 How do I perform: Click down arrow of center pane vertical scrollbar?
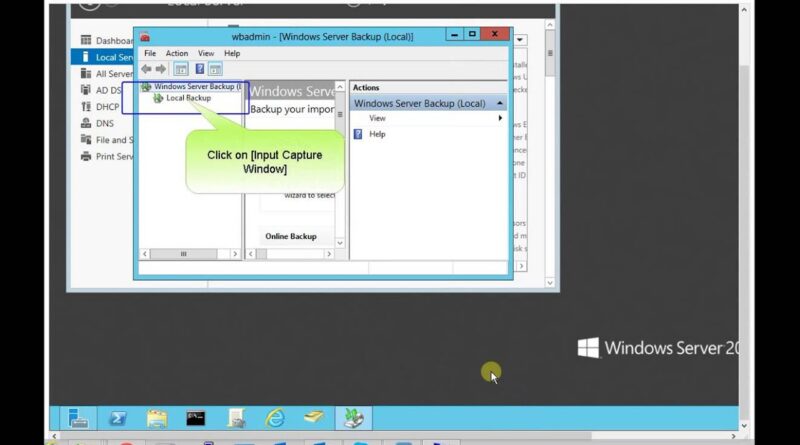coord(340,243)
